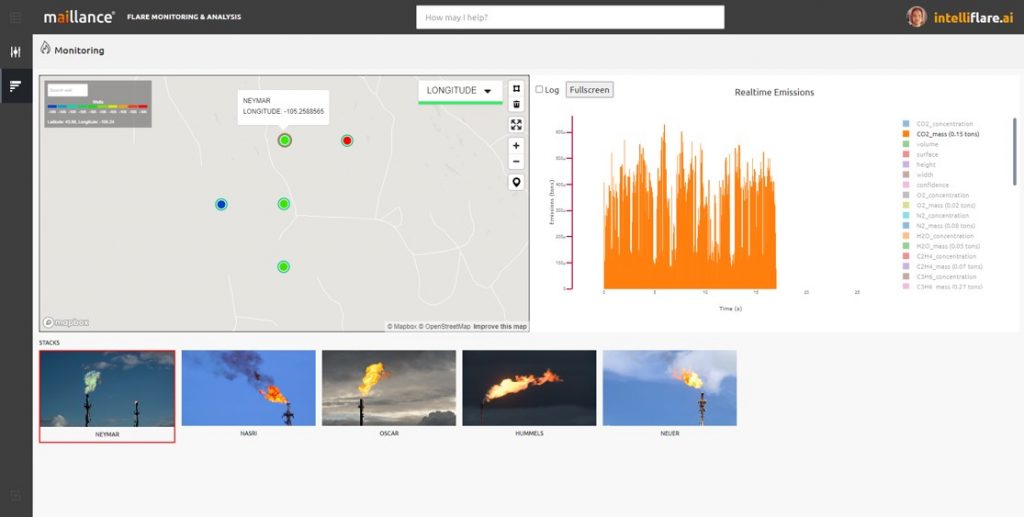Select the monitoring list icon in sidebar
The image size is (1024, 517).
pyautogui.click(x=16, y=85)
